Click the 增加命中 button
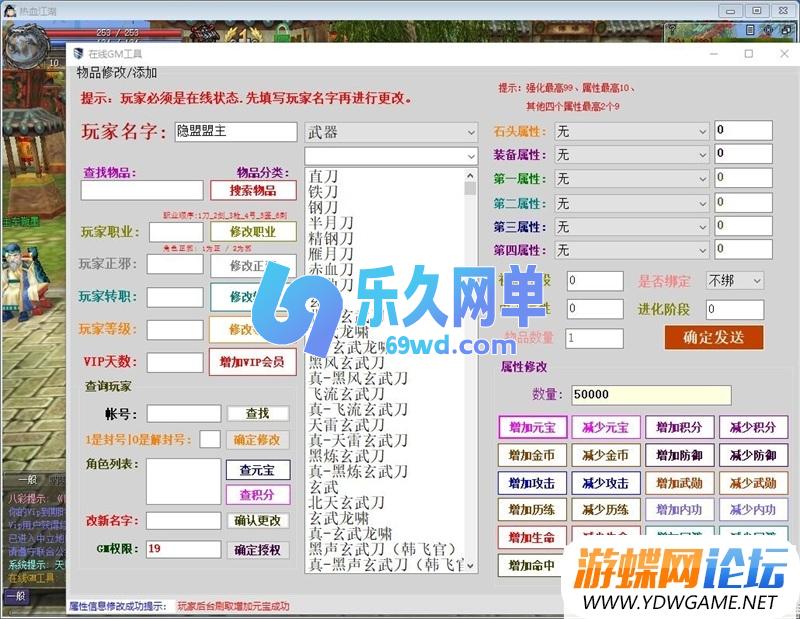800x619 pixels. pos(531,565)
